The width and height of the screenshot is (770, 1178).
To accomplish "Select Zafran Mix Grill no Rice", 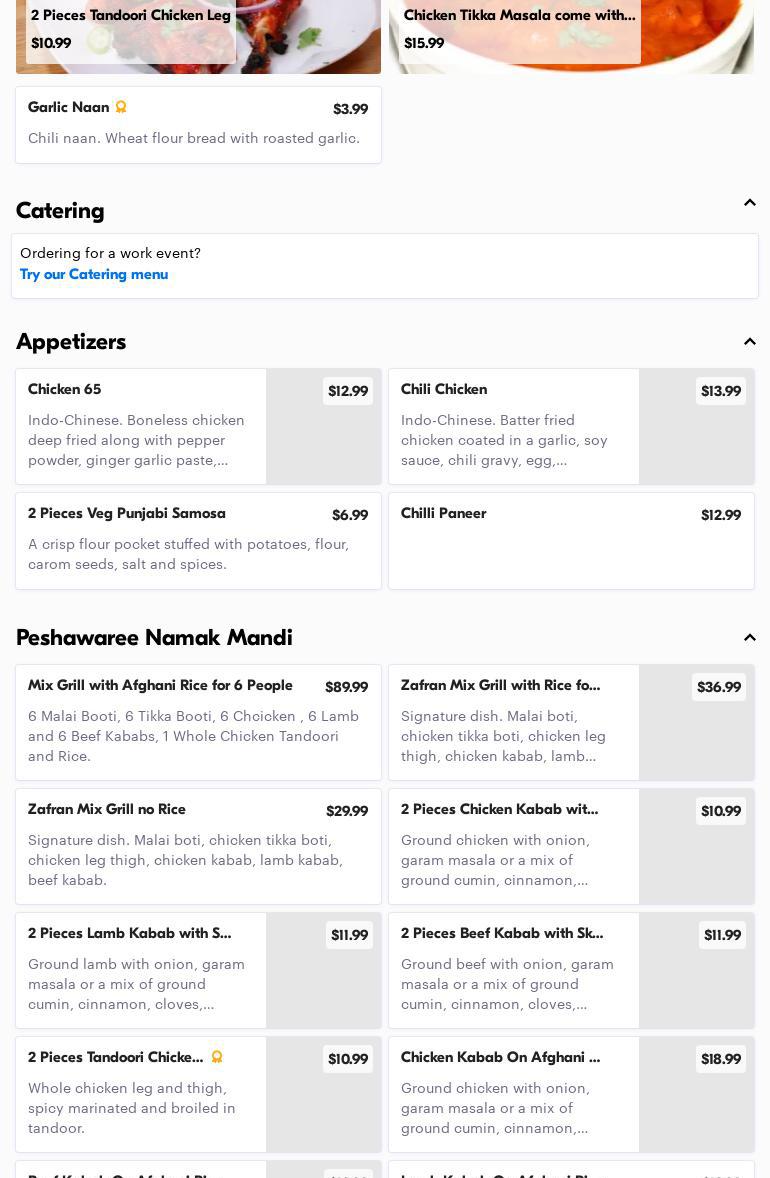I will (198, 846).
